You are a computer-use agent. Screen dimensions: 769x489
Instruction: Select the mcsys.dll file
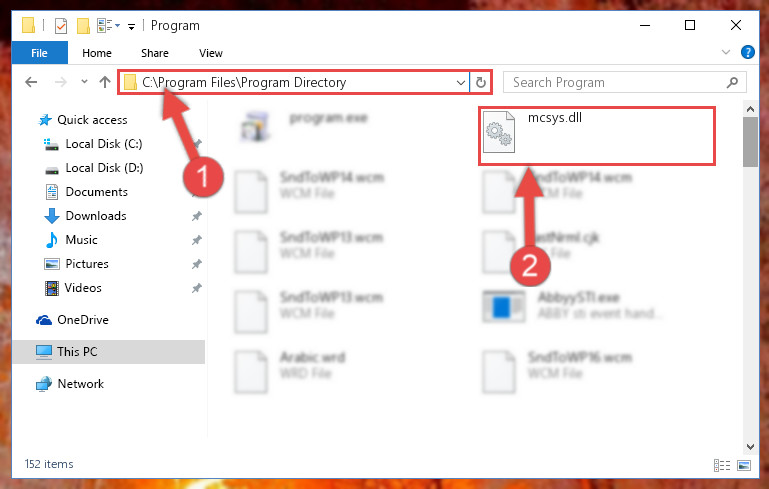597,136
